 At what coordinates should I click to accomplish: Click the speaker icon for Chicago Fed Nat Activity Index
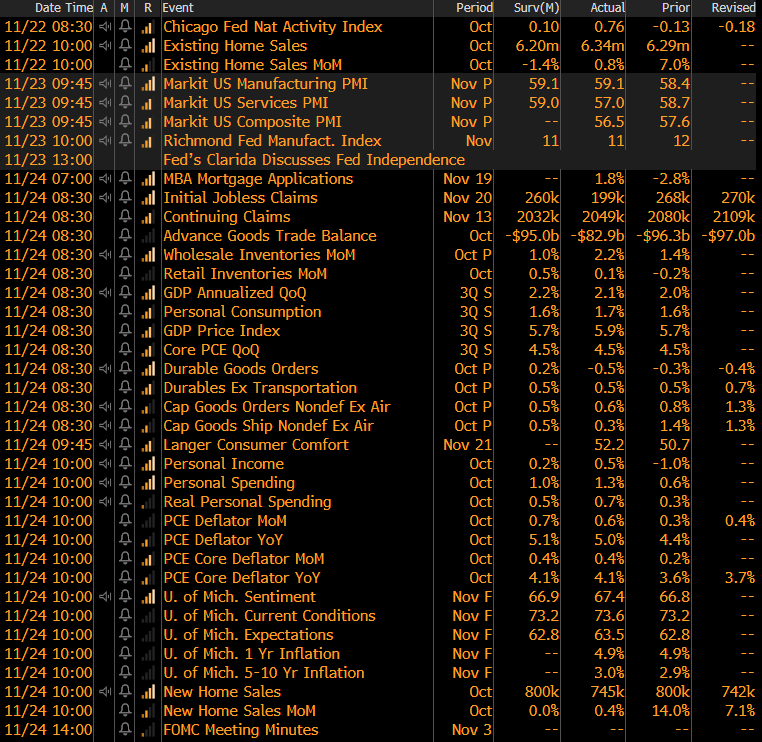click(x=104, y=27)
